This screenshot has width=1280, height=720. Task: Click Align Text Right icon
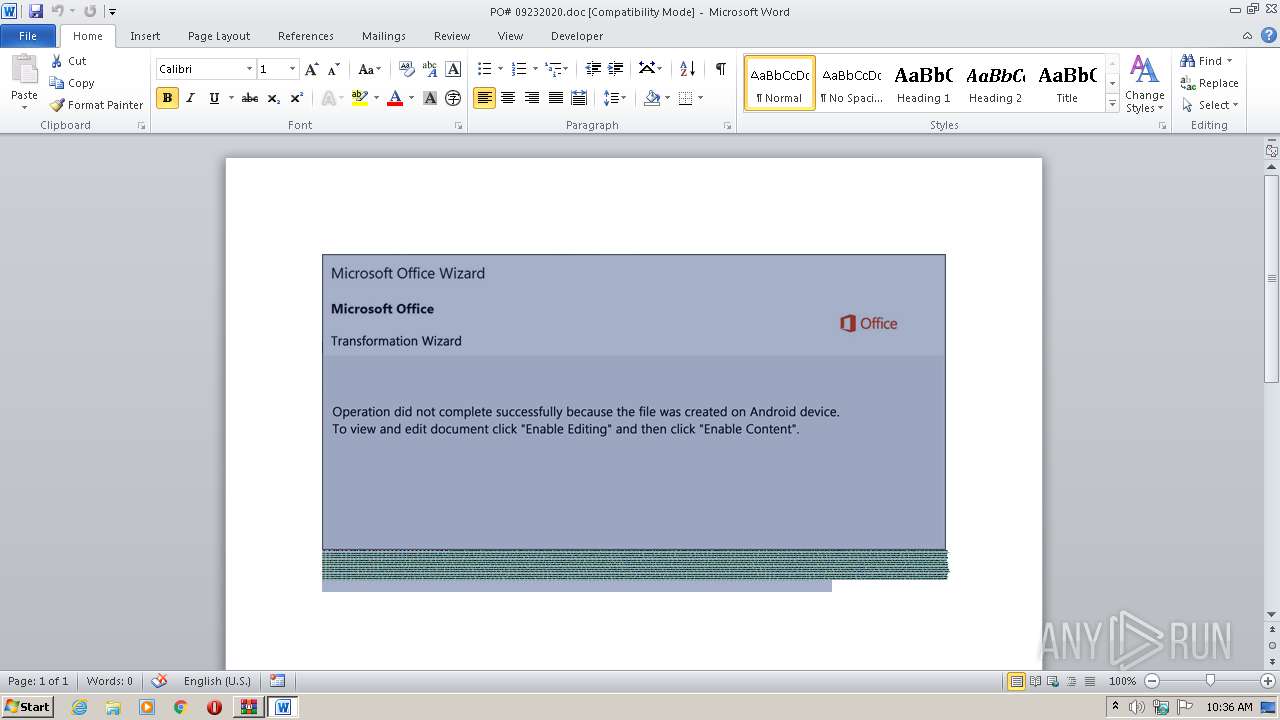[x=532, y=98]
